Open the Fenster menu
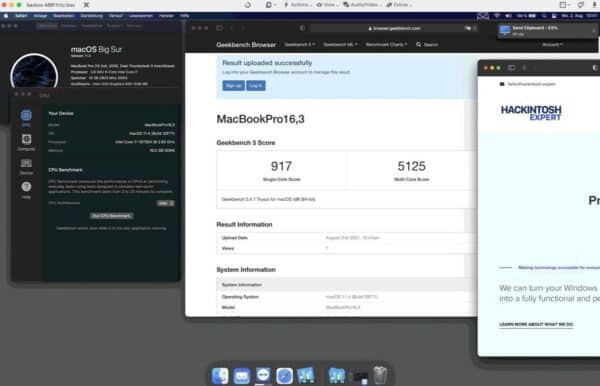600x386 pixels. (166, 16)
